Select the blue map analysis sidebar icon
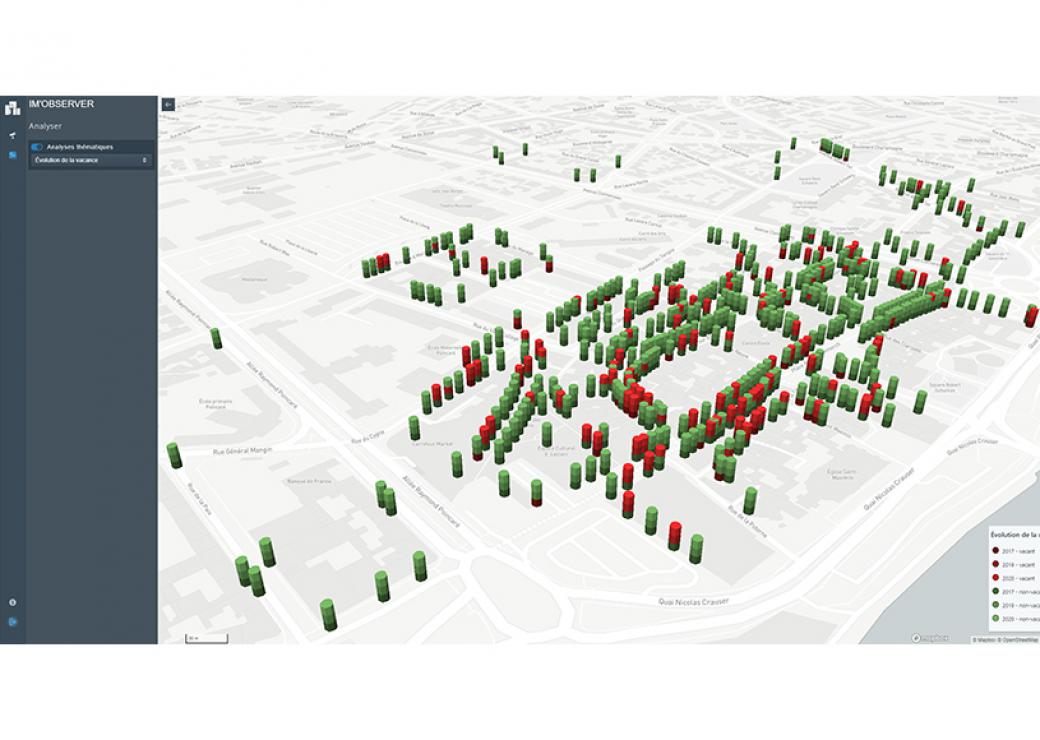This screenshot has width=1040, height=740. coord(12,155)
